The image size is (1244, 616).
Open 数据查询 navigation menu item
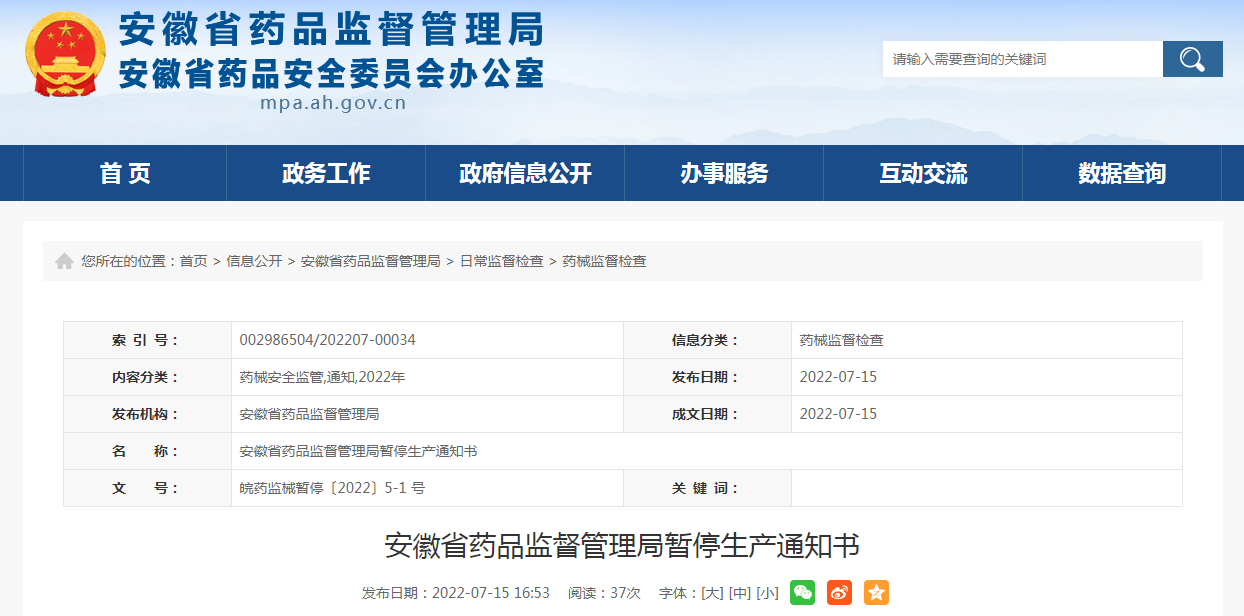(1122, 173)
